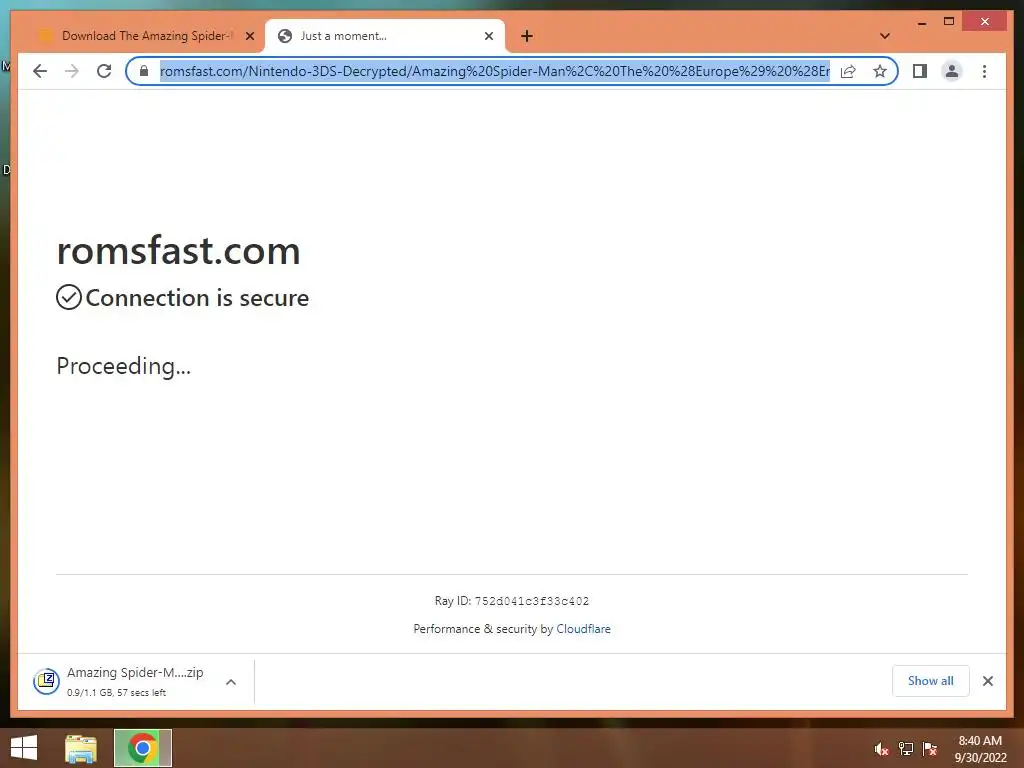Click the Chrome taskbar icon
This screenshot has width=1024, height=768.
pyautogui.click(x=142, y=748)
